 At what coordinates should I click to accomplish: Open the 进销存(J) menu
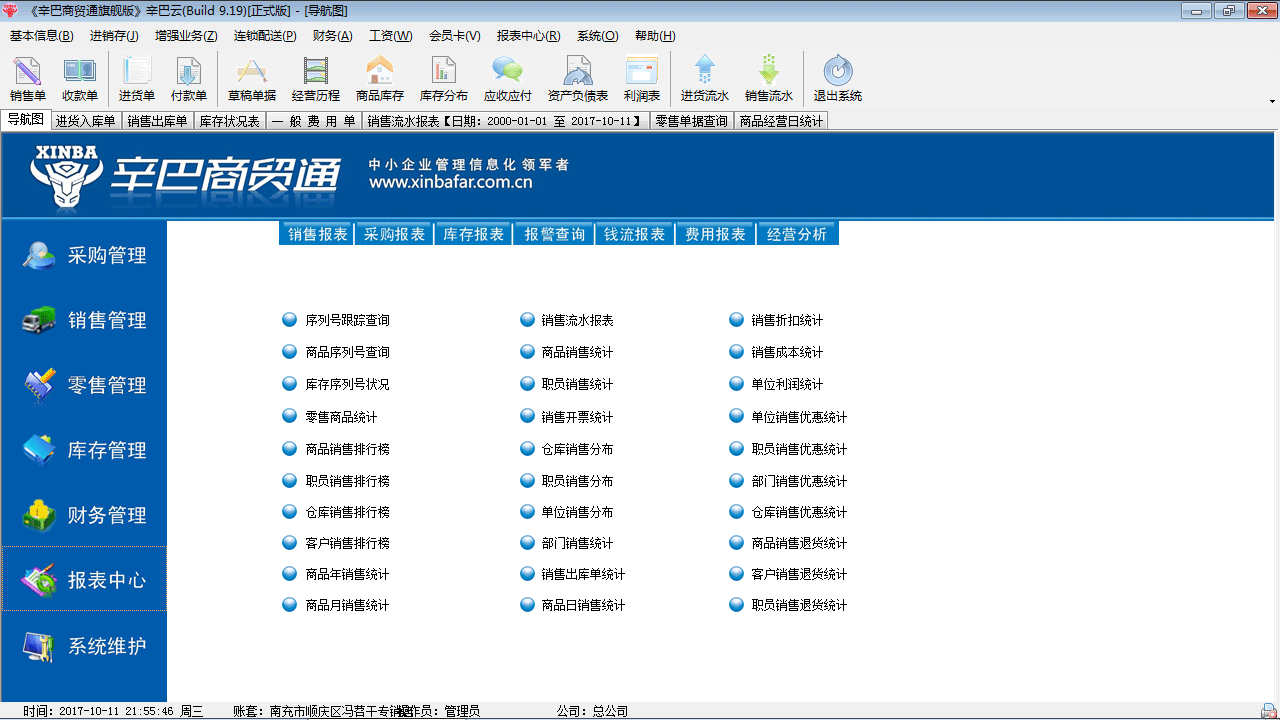(x=114, y=36)
